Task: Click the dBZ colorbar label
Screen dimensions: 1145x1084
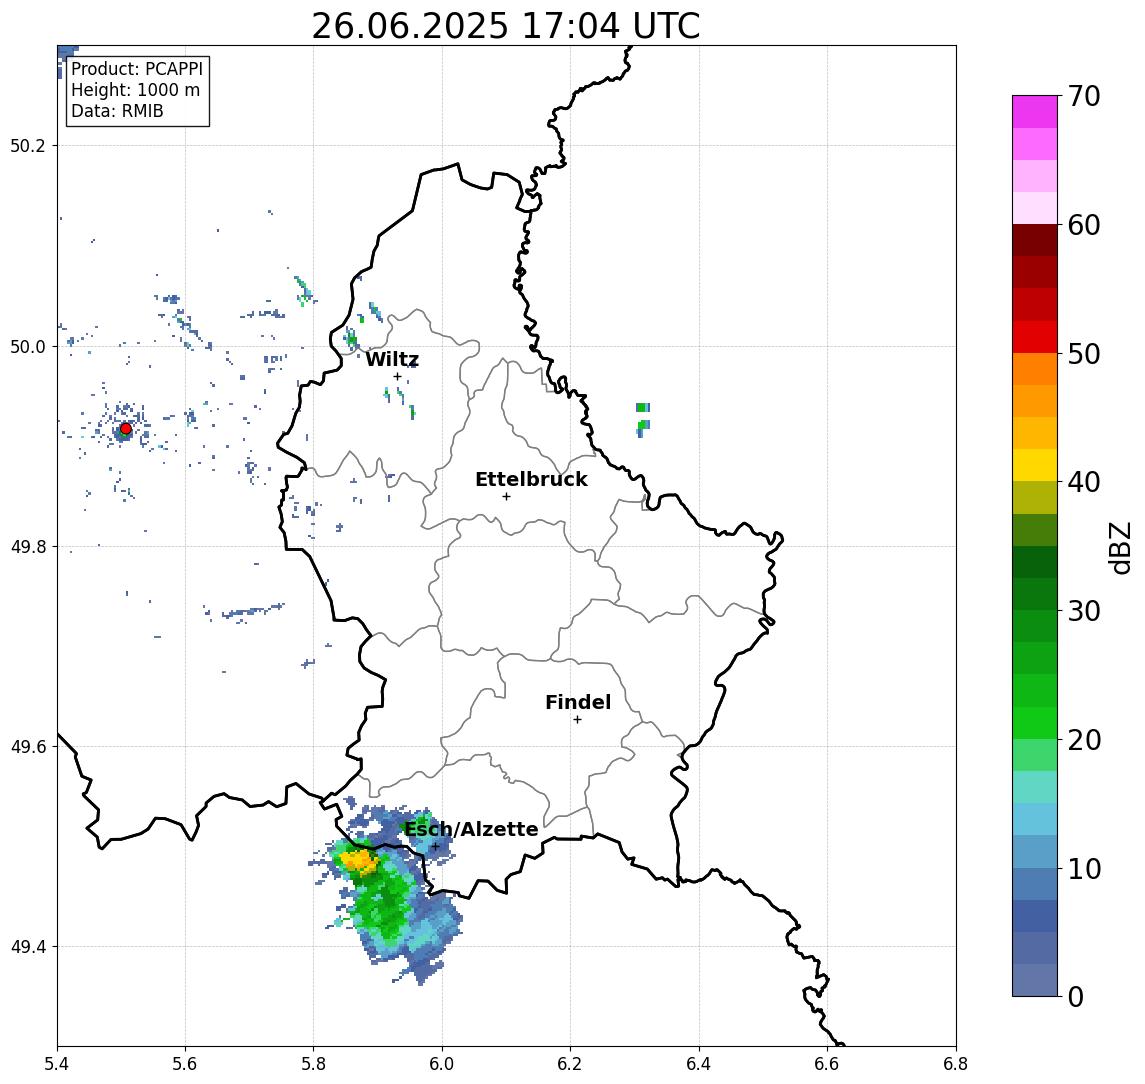Action: (1119, 548)
